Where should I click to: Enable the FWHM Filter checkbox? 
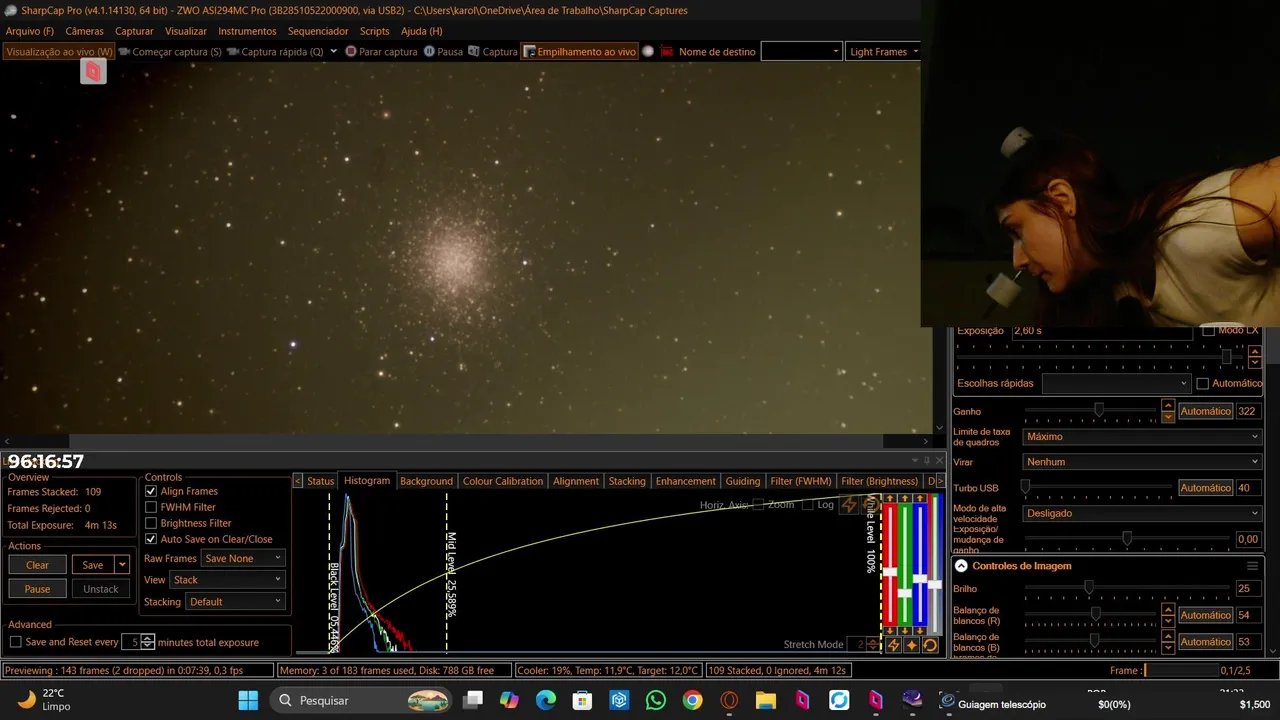pos(151,507)
